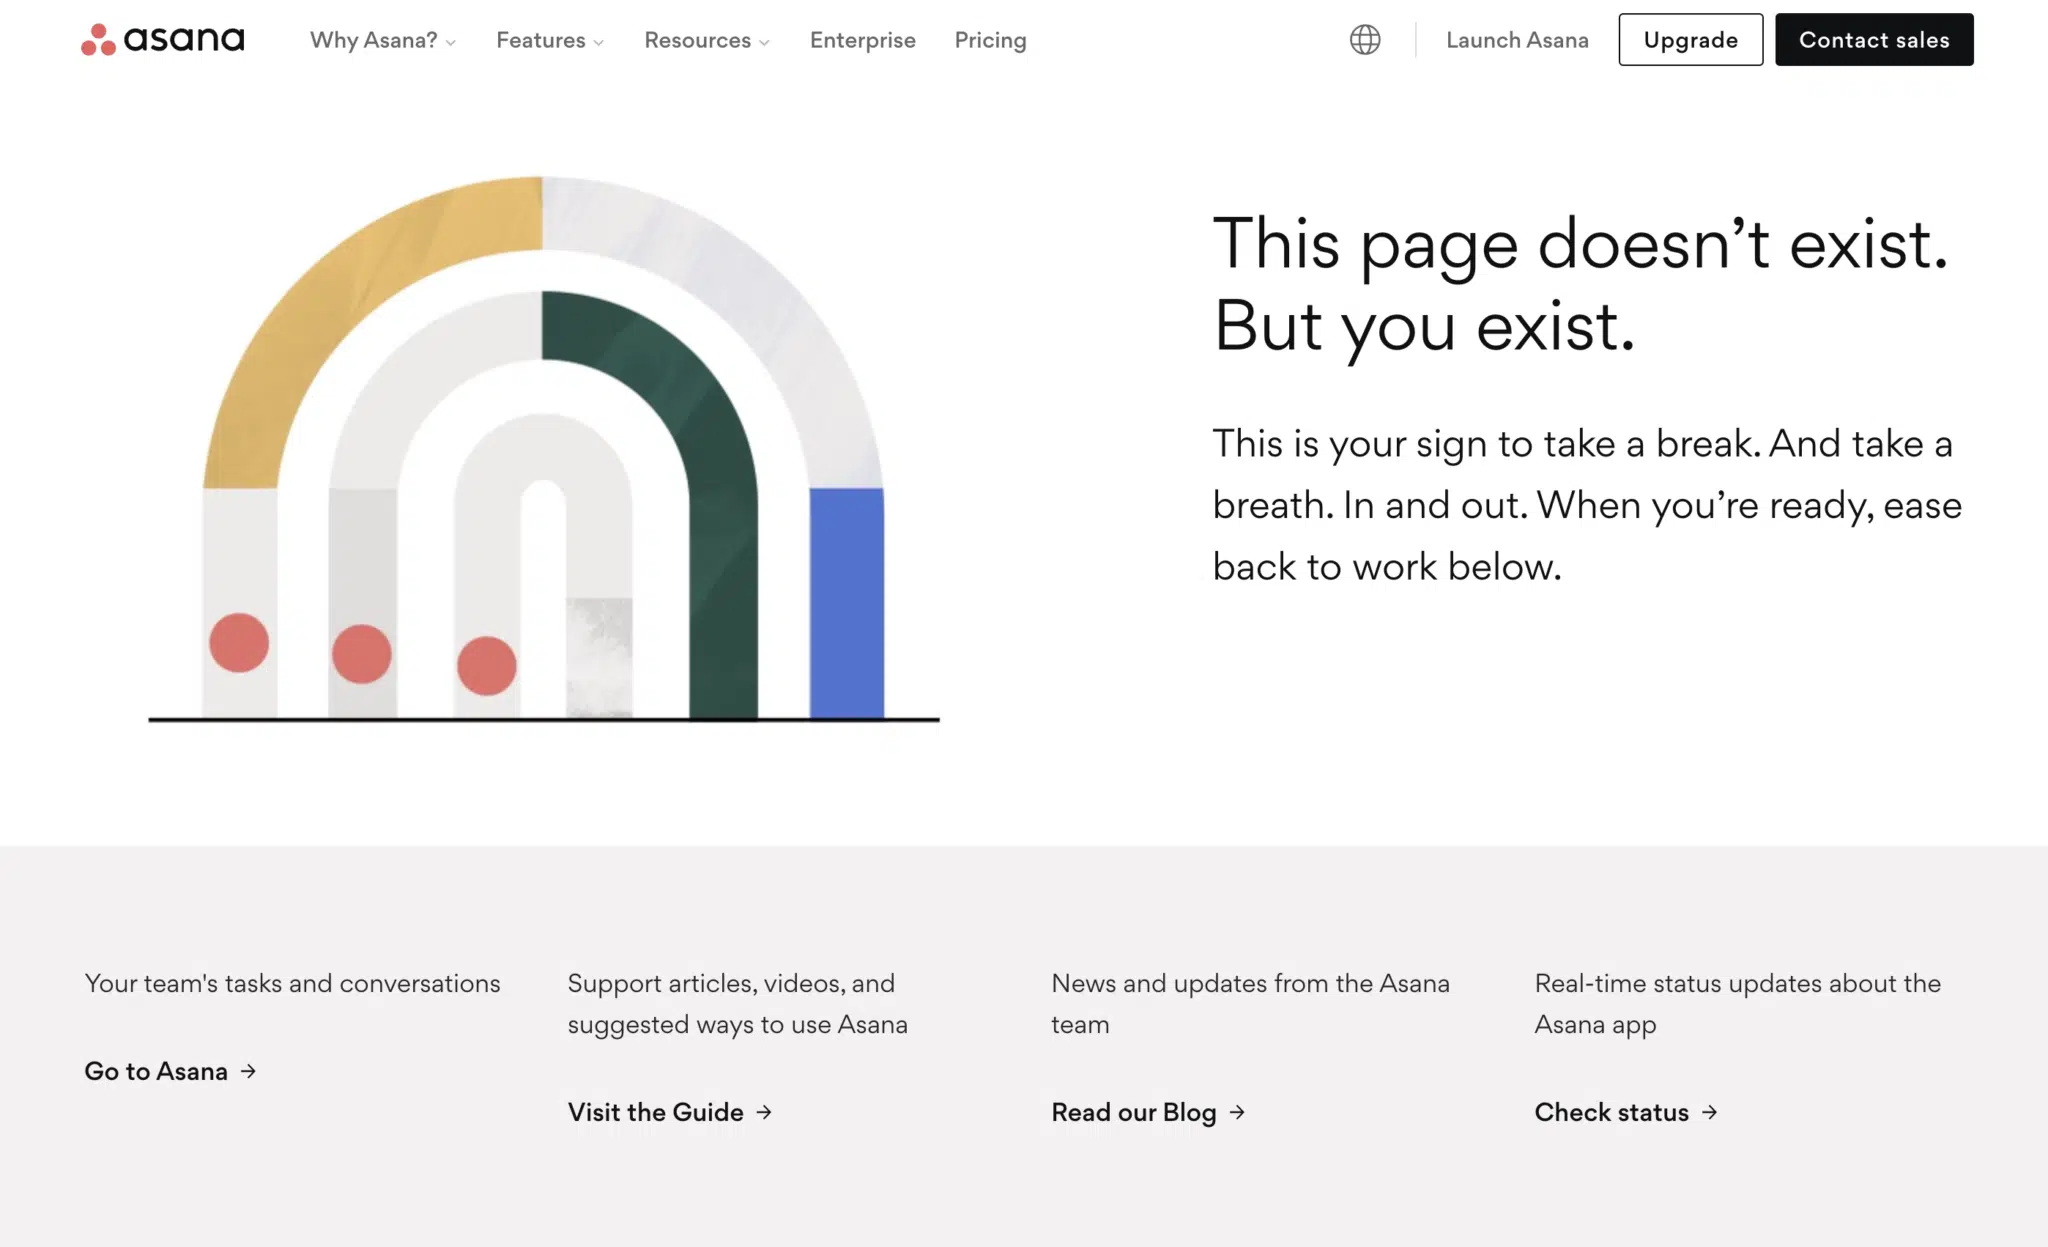Open the globe language selector

click(1364, 40)
